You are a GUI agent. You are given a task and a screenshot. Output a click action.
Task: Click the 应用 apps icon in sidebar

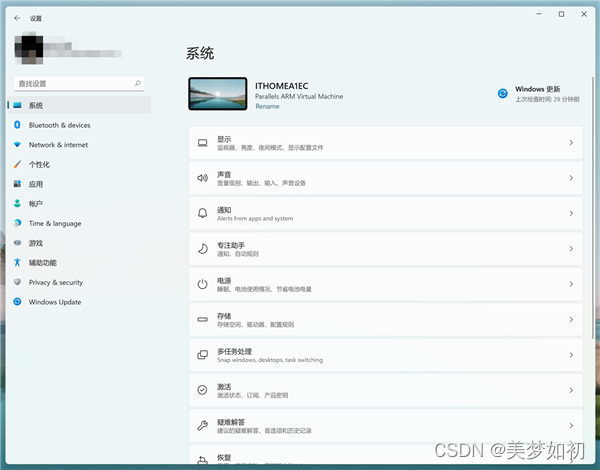coord(17,184)
